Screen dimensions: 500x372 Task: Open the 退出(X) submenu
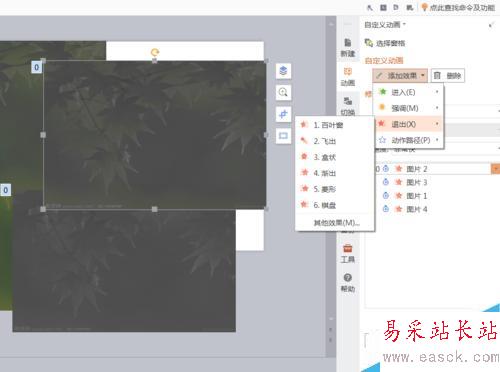click(409, 124)
